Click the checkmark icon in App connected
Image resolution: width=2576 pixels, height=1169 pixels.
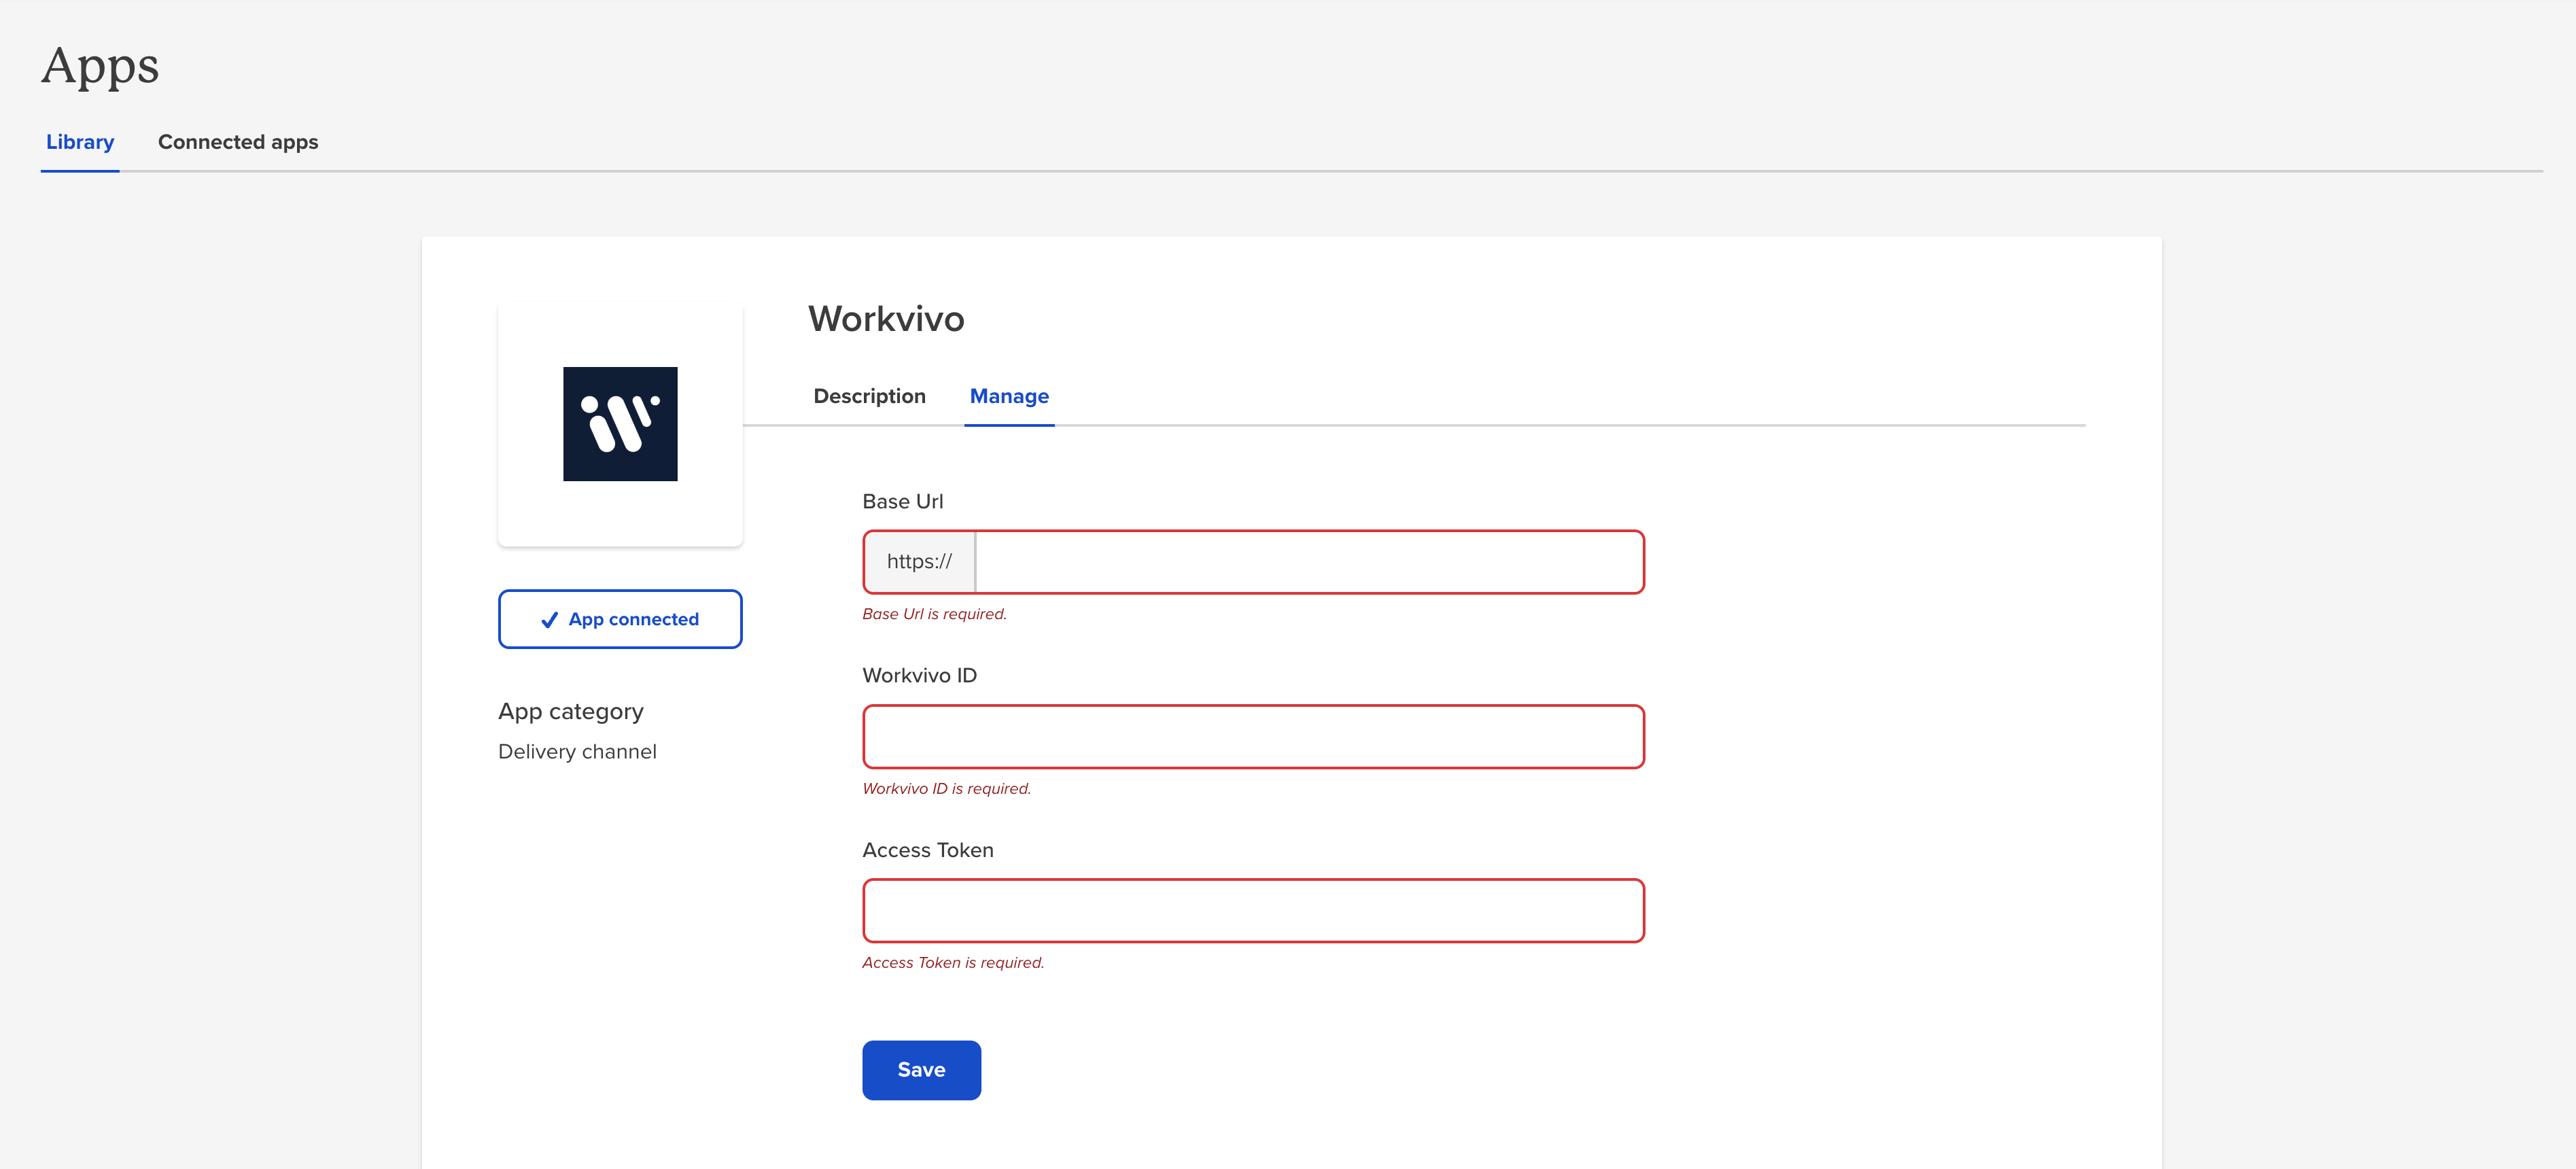[x=549, y=620]
